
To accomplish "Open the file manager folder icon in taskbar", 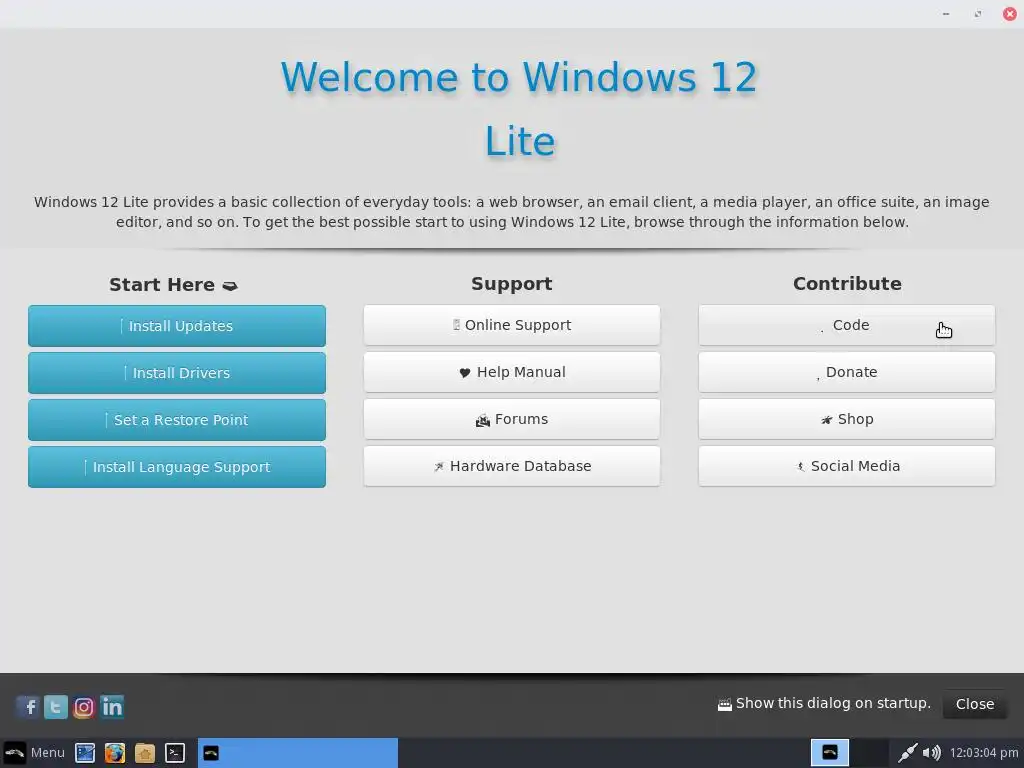I will click(x=144, y=753).
